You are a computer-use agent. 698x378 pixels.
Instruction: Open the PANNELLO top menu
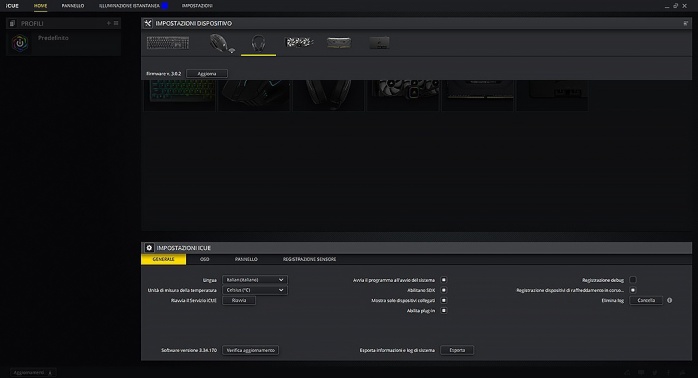tap(73, 6)
